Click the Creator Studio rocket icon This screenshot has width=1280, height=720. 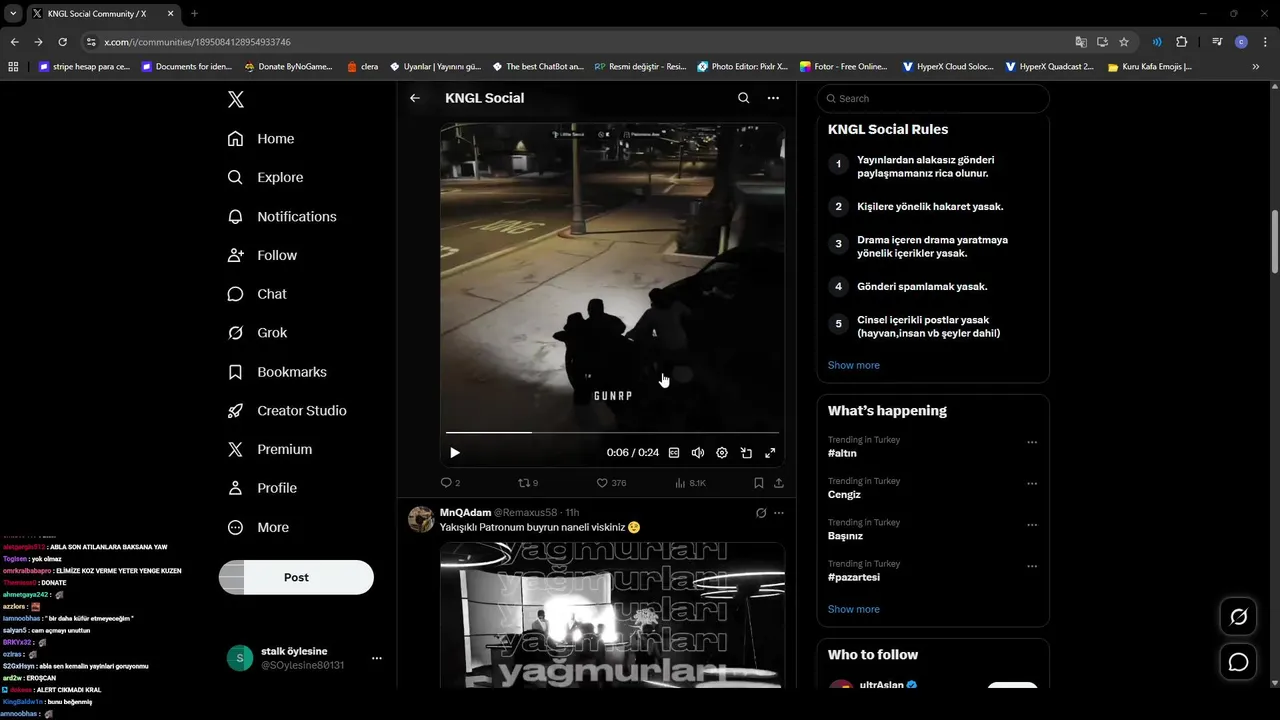(235, 411)
